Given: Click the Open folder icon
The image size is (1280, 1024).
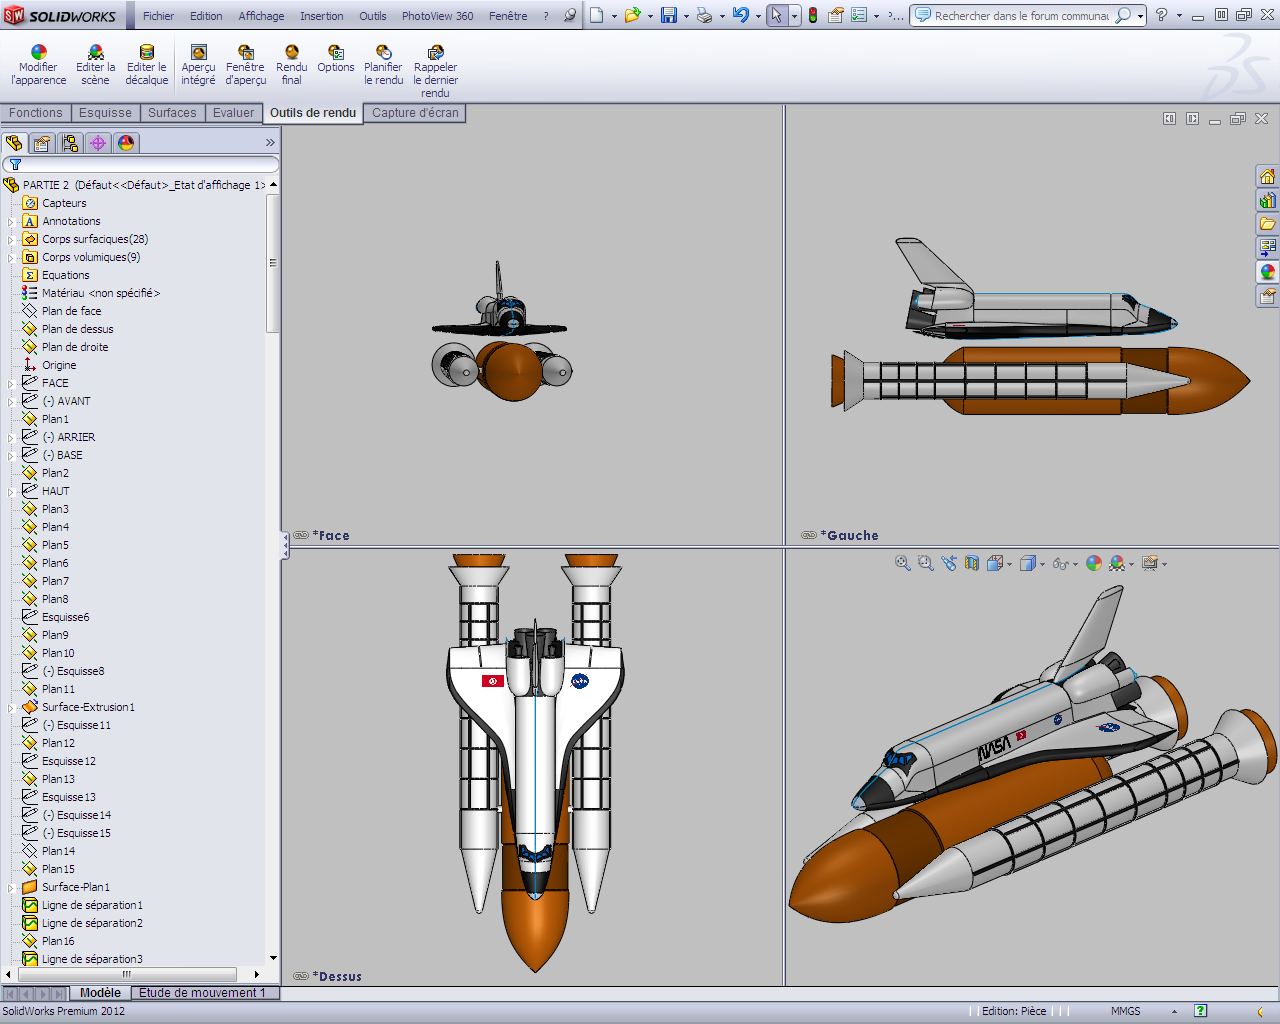Looking at the screenshot, I should (632, 15).
